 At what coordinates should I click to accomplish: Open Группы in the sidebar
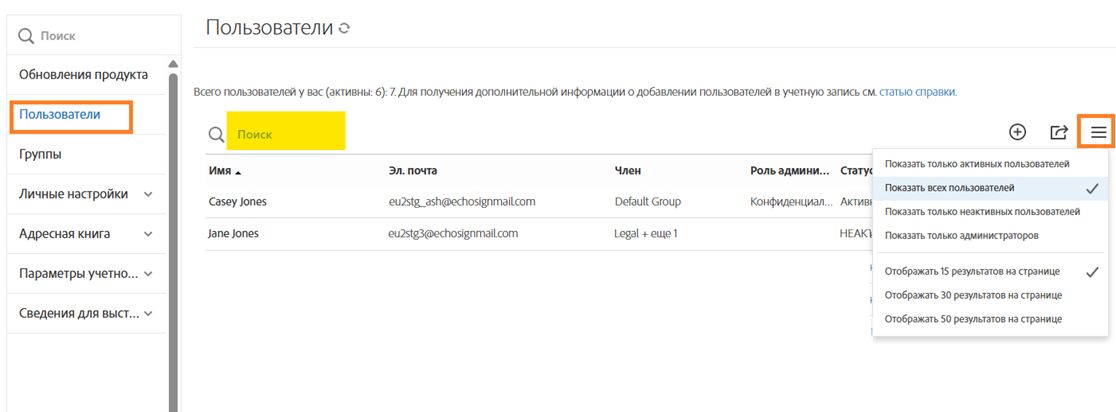click(40, 155)
